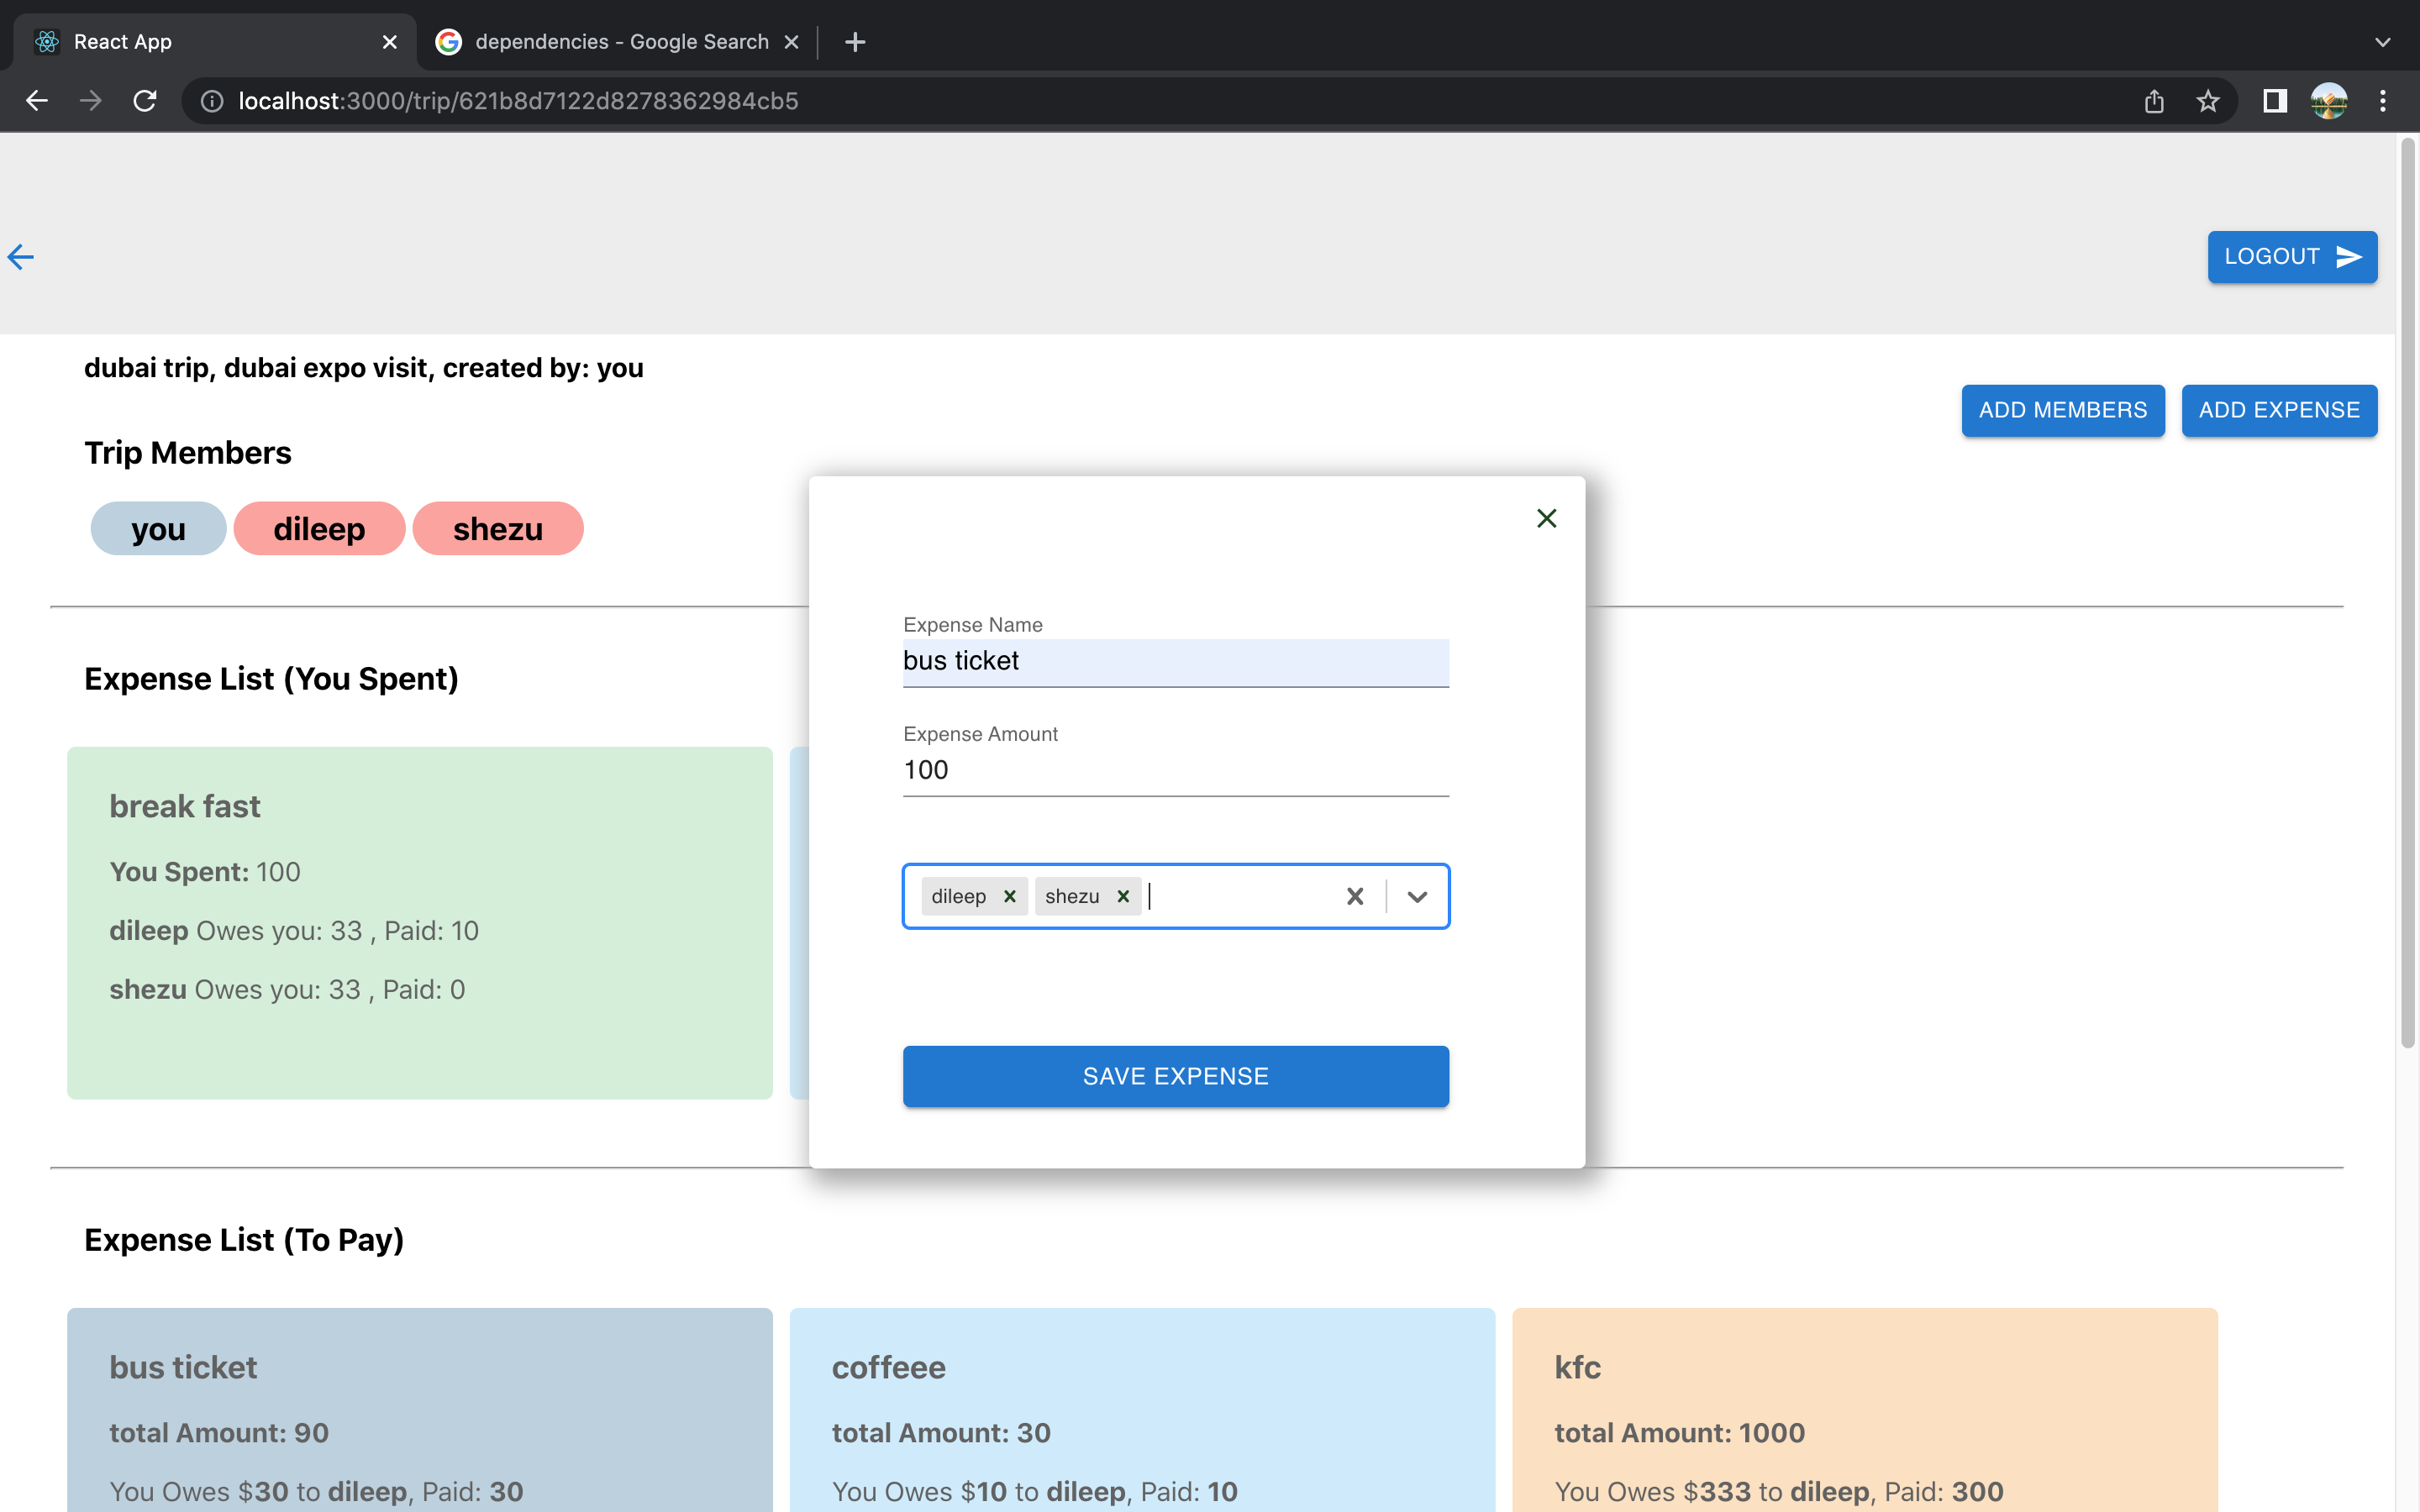2420x1512 pixels.
Task: Close the expense dialog with X
Action: point(1547,518)
